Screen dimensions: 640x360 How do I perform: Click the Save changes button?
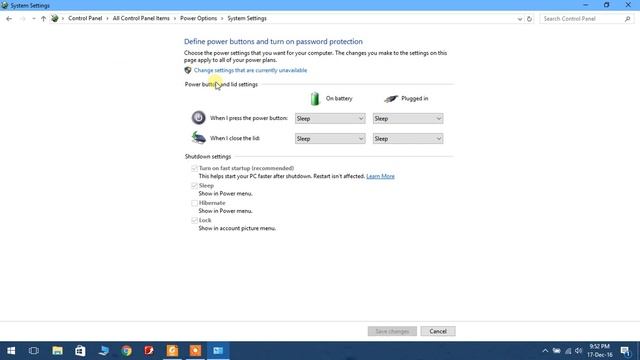click(392, 331)
